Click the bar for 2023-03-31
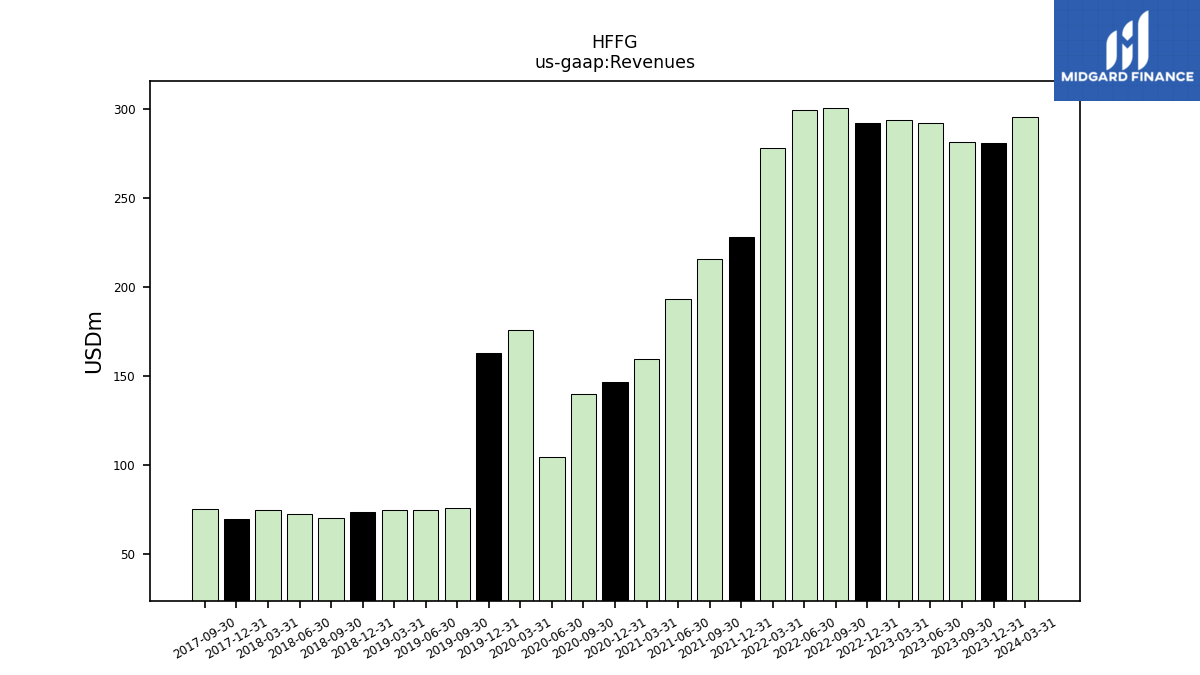This screenshot has width=1200, height=675. 899,360
